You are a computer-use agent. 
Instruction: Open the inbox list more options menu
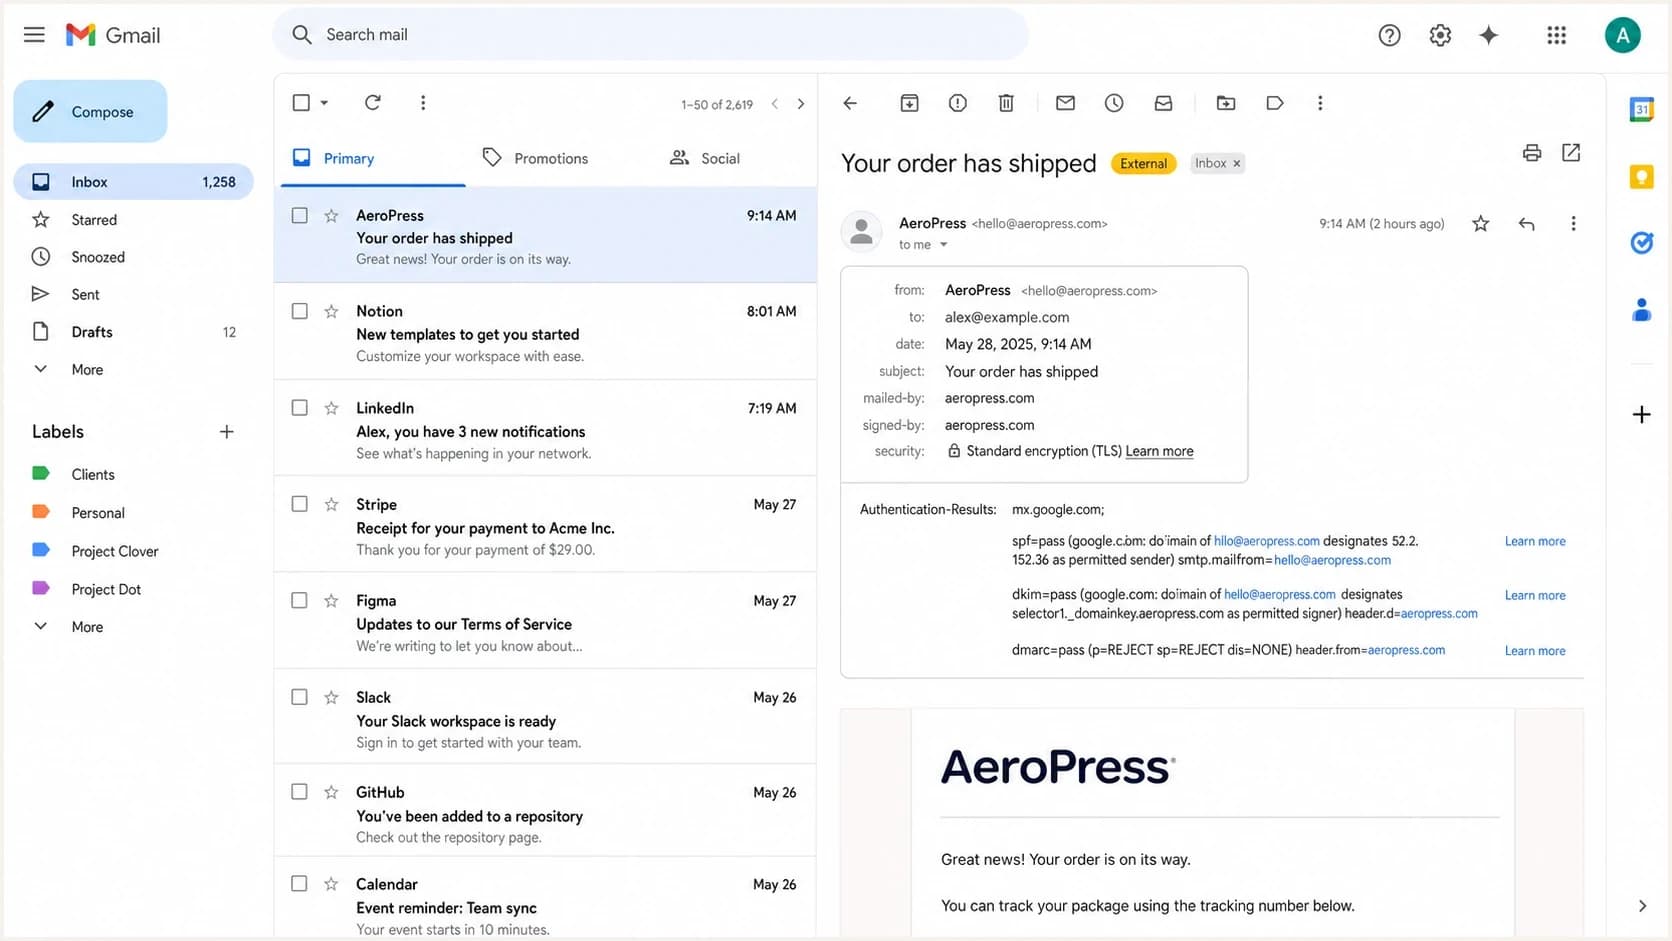point(423,103)
